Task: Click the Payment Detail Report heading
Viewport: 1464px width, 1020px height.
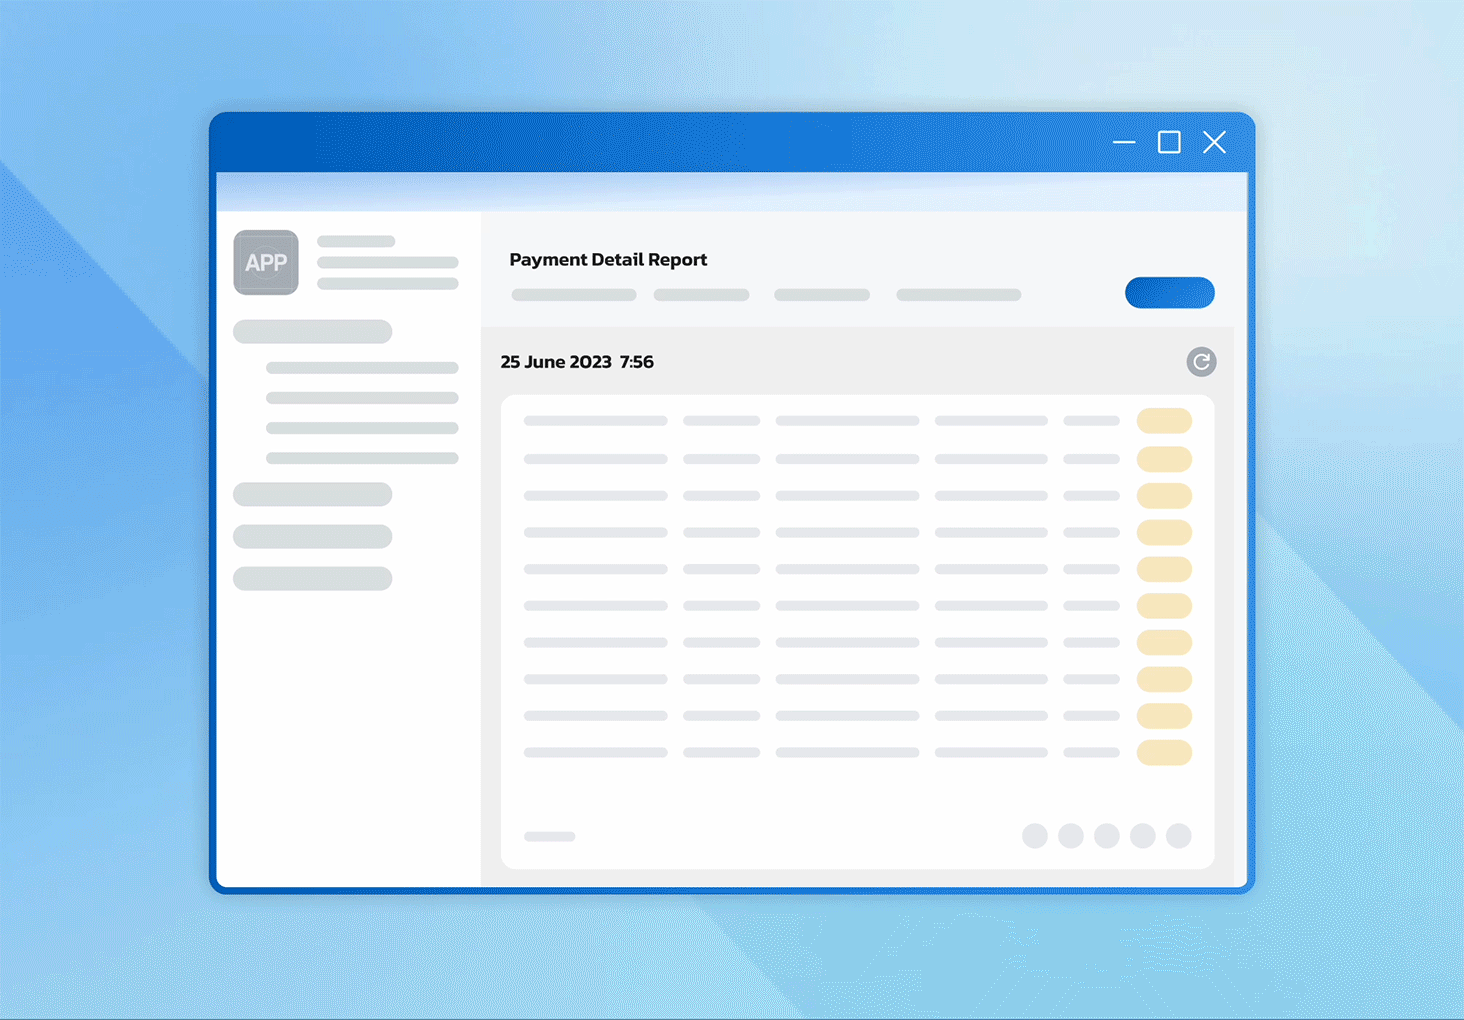Action: (x=608, y=260)
